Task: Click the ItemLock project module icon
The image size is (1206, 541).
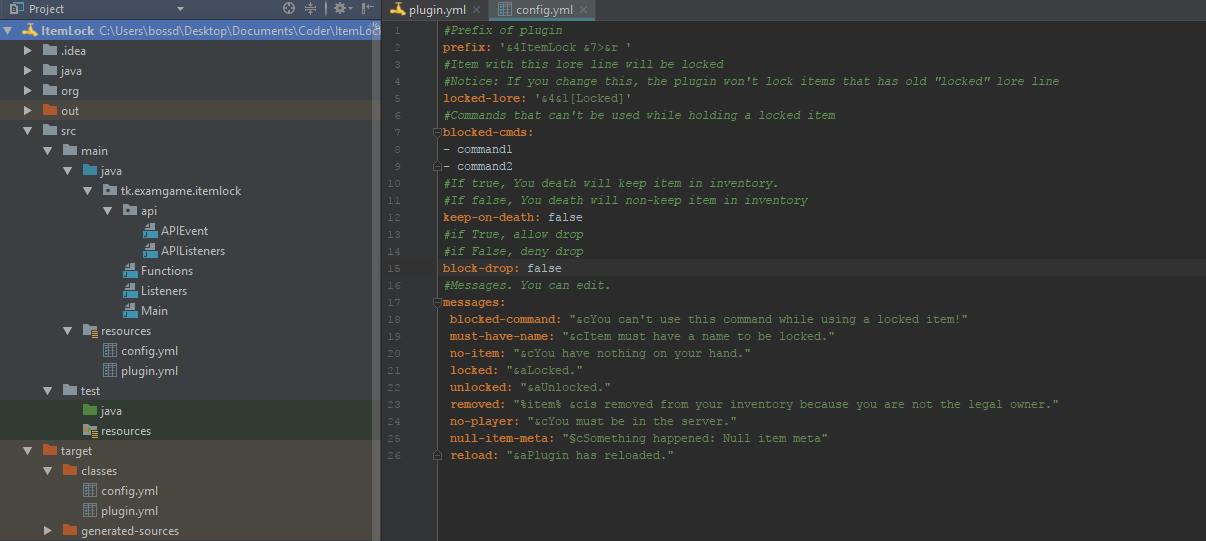Action: pyautogui.click(x=29, y=31)
